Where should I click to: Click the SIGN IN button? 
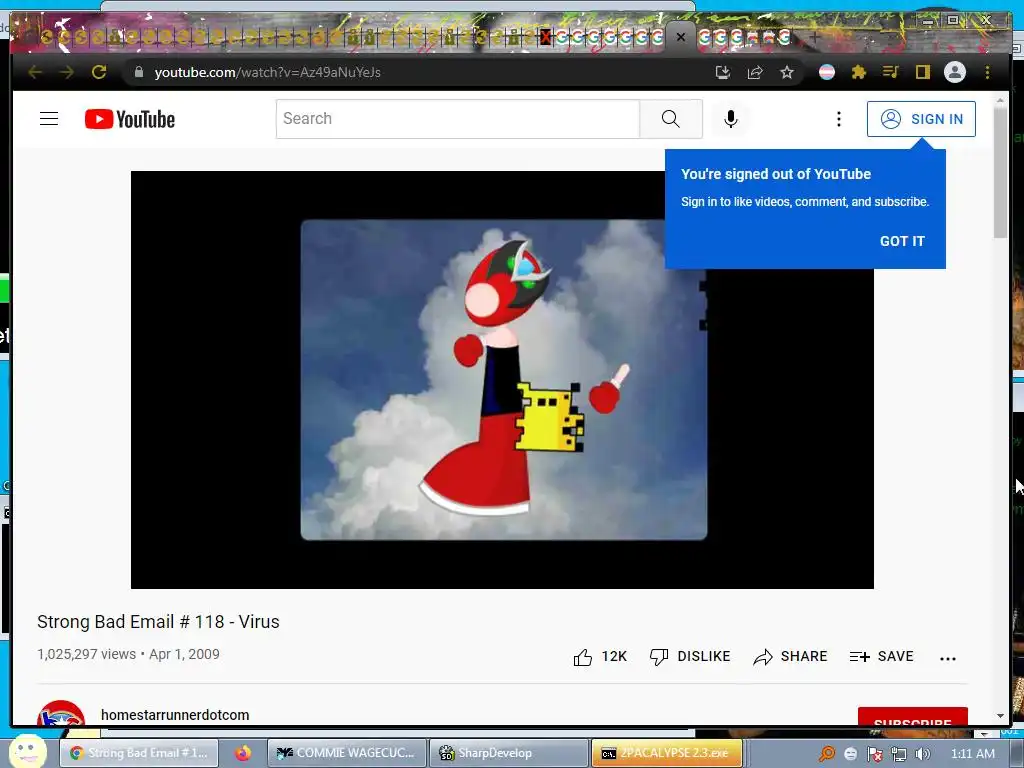(x=921, y=119)
